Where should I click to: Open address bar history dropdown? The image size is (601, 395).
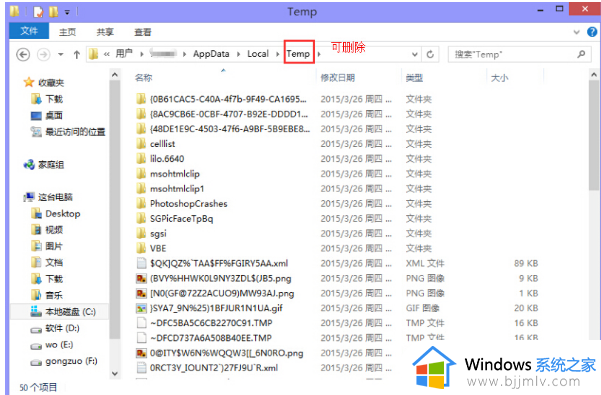coord(414,54)
